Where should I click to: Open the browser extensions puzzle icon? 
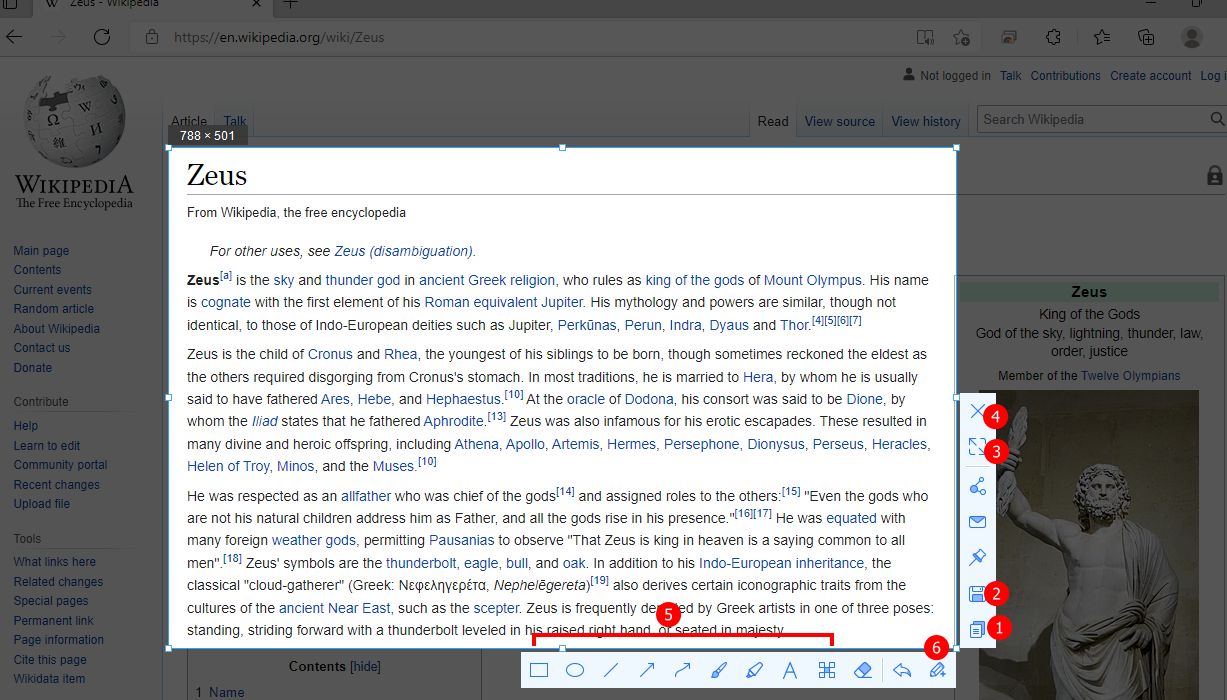(1053, 37)
